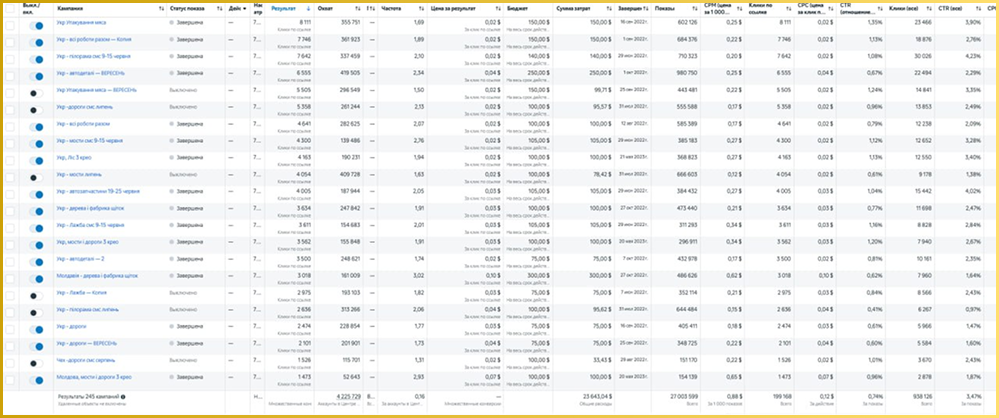Open campaign Укр - дороги — ВЕРЕСЕНЬ
Screen dimensions: 999x418
(x=86, y=343)
